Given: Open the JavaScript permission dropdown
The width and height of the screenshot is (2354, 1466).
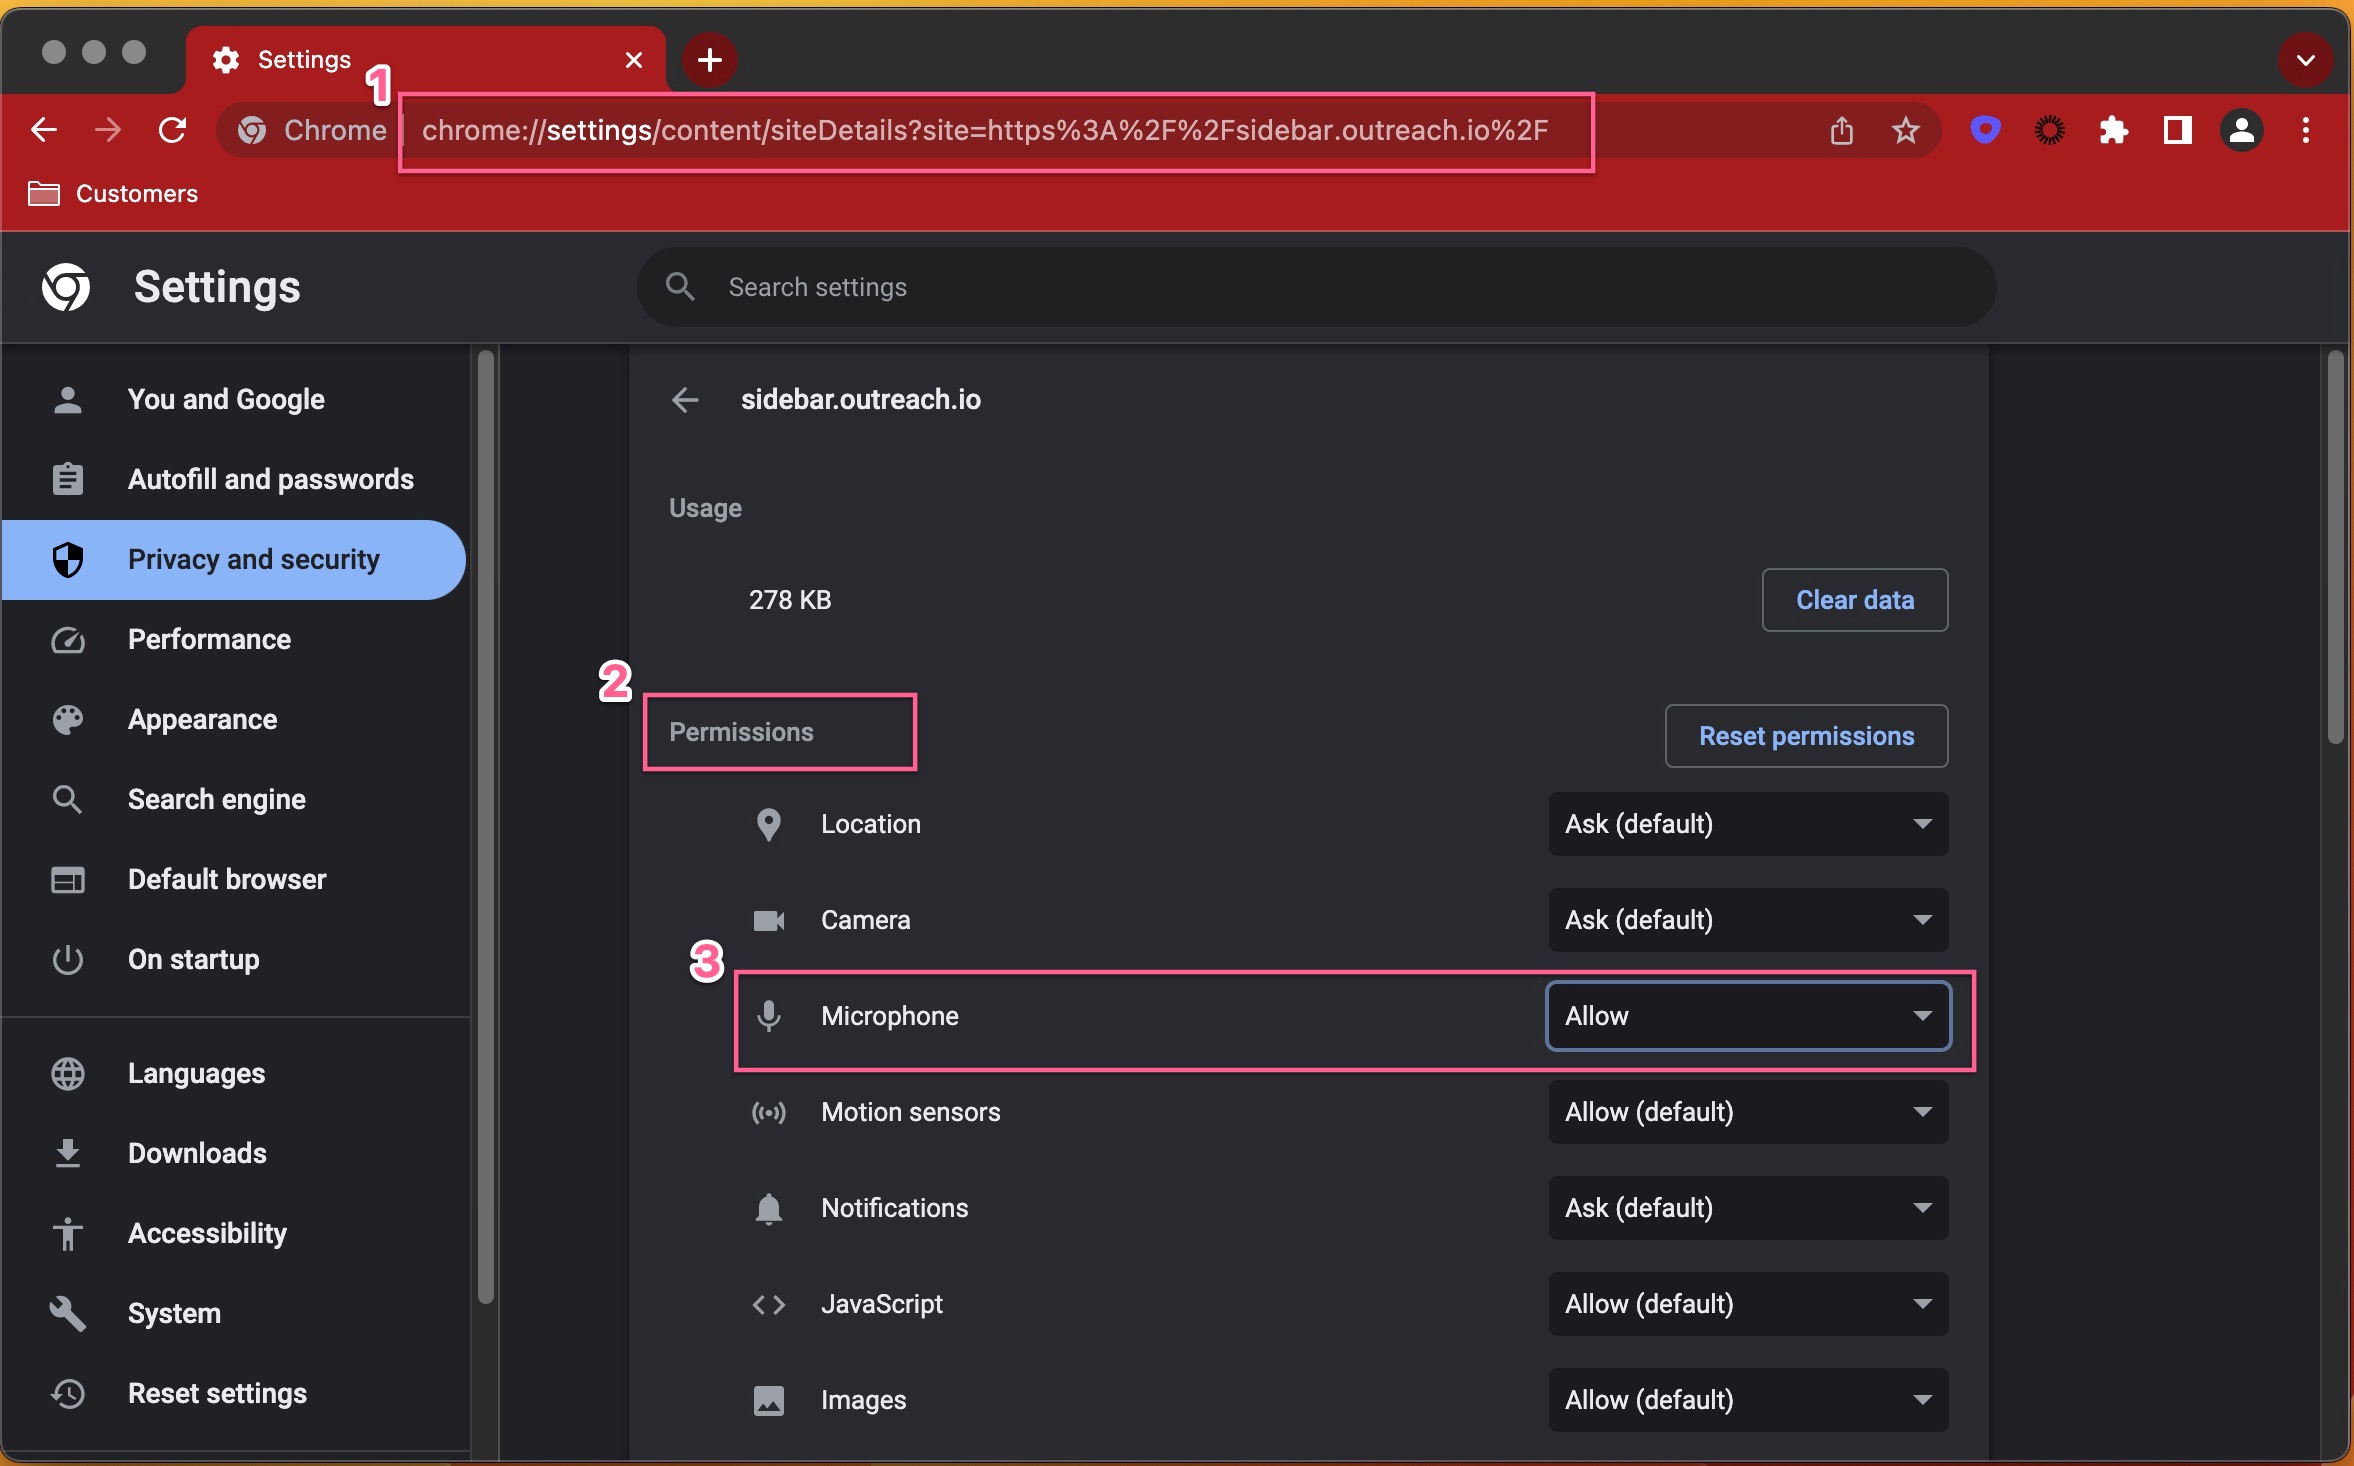Looking at the screenshot, I should point(1747,1304).
